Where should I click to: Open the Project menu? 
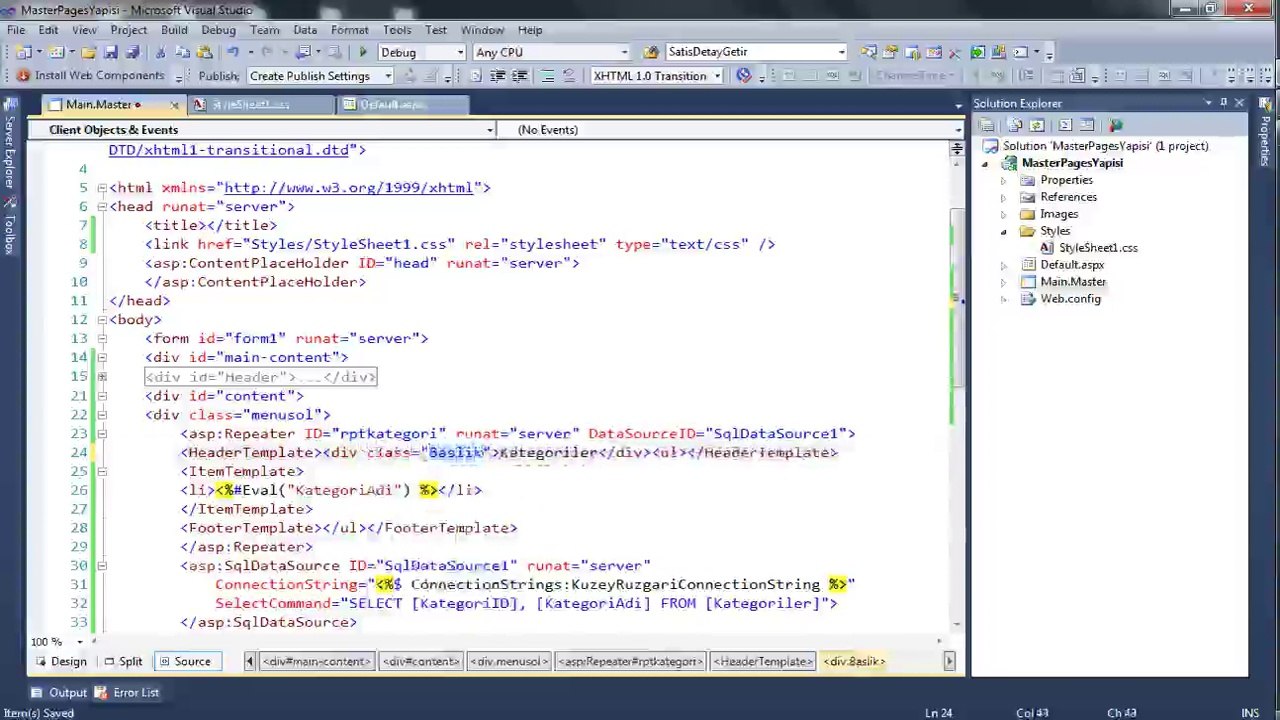(129, 30)
